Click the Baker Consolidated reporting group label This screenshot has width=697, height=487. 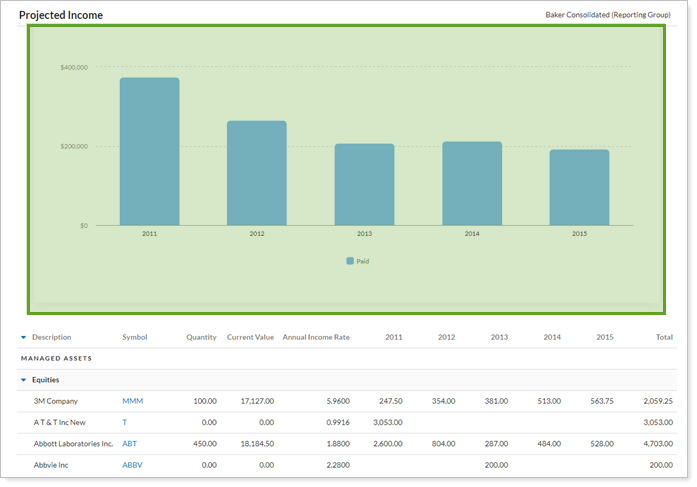tap(607, 15)
